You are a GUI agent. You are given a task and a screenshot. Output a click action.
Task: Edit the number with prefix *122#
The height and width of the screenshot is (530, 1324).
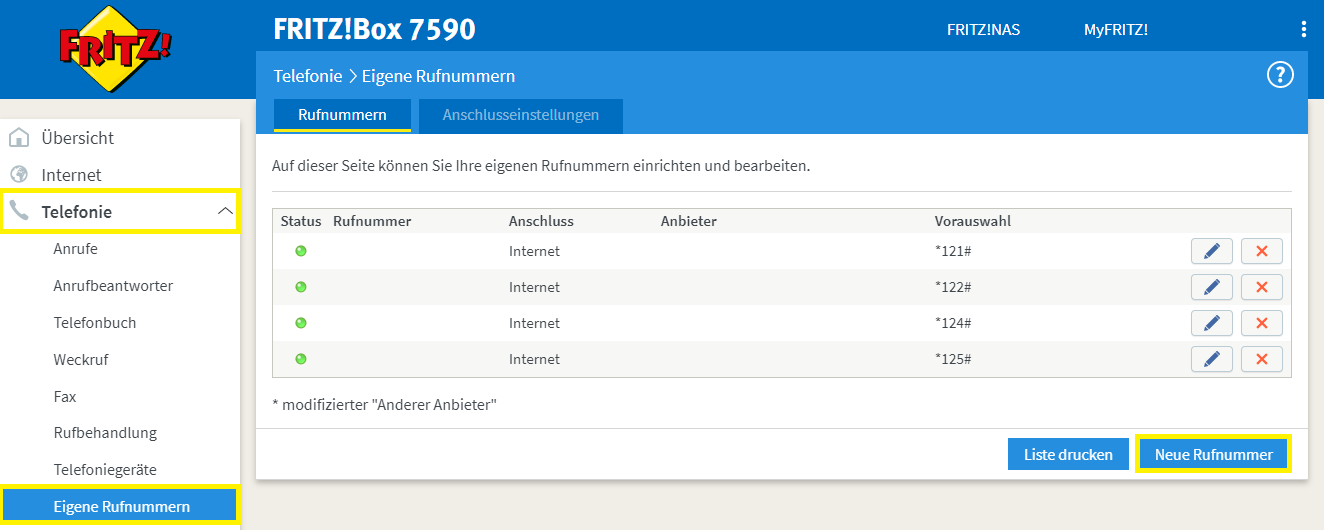(x=1212, y=287)
